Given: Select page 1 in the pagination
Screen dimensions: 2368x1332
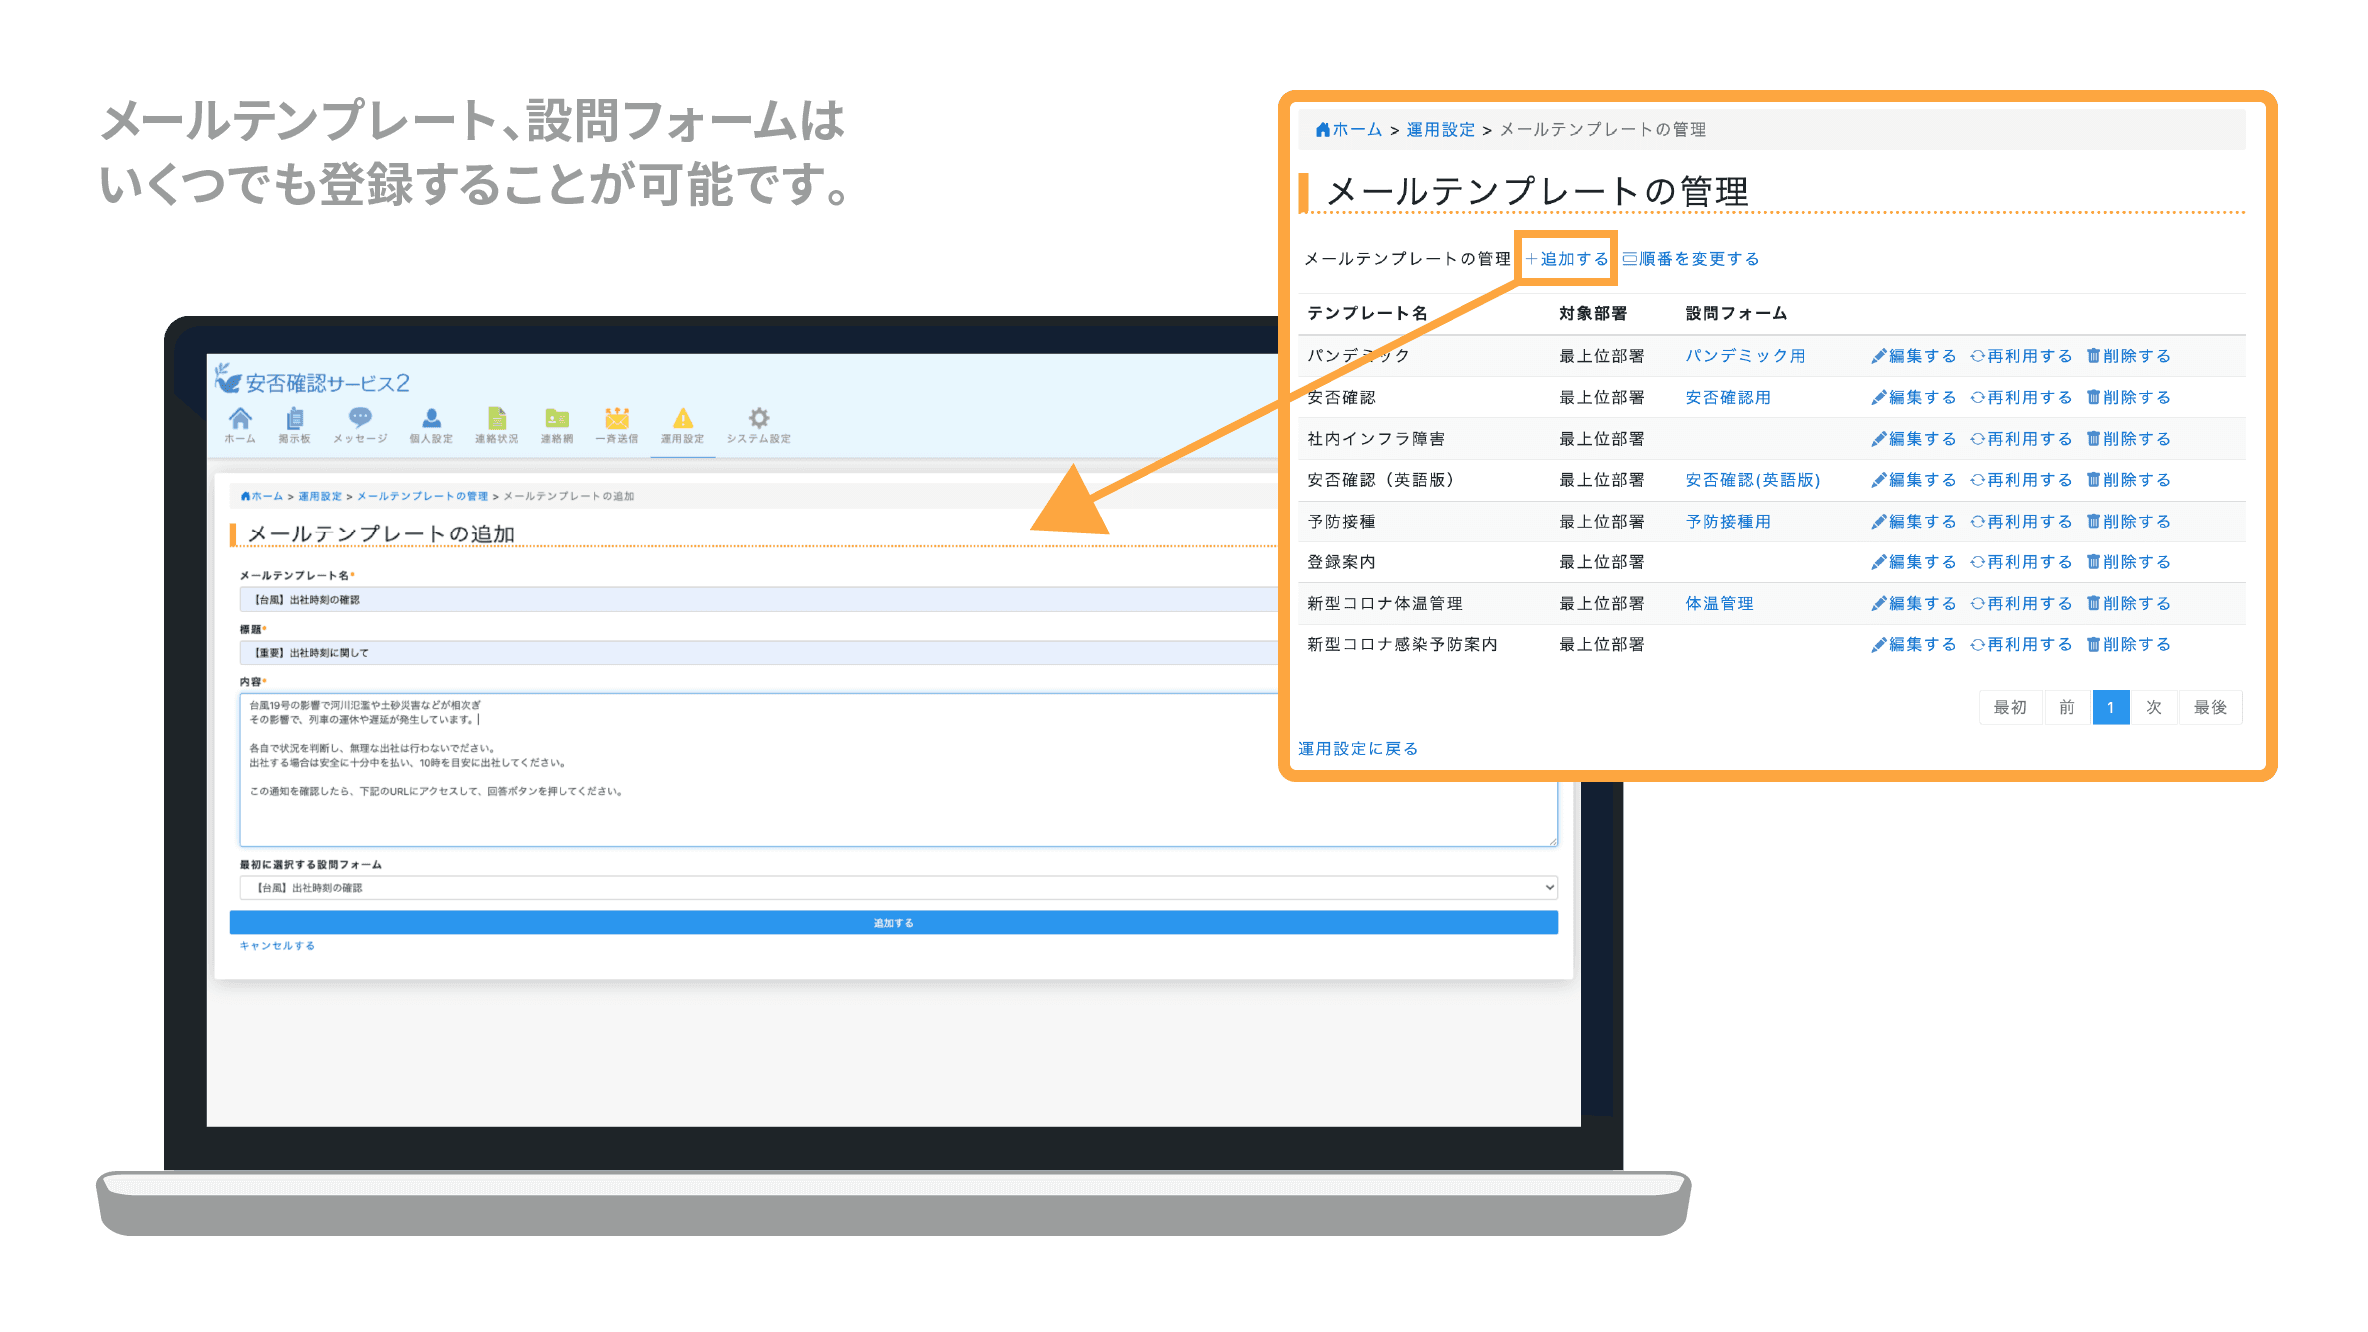Looking at the screenshot, I should [2110, 707].
